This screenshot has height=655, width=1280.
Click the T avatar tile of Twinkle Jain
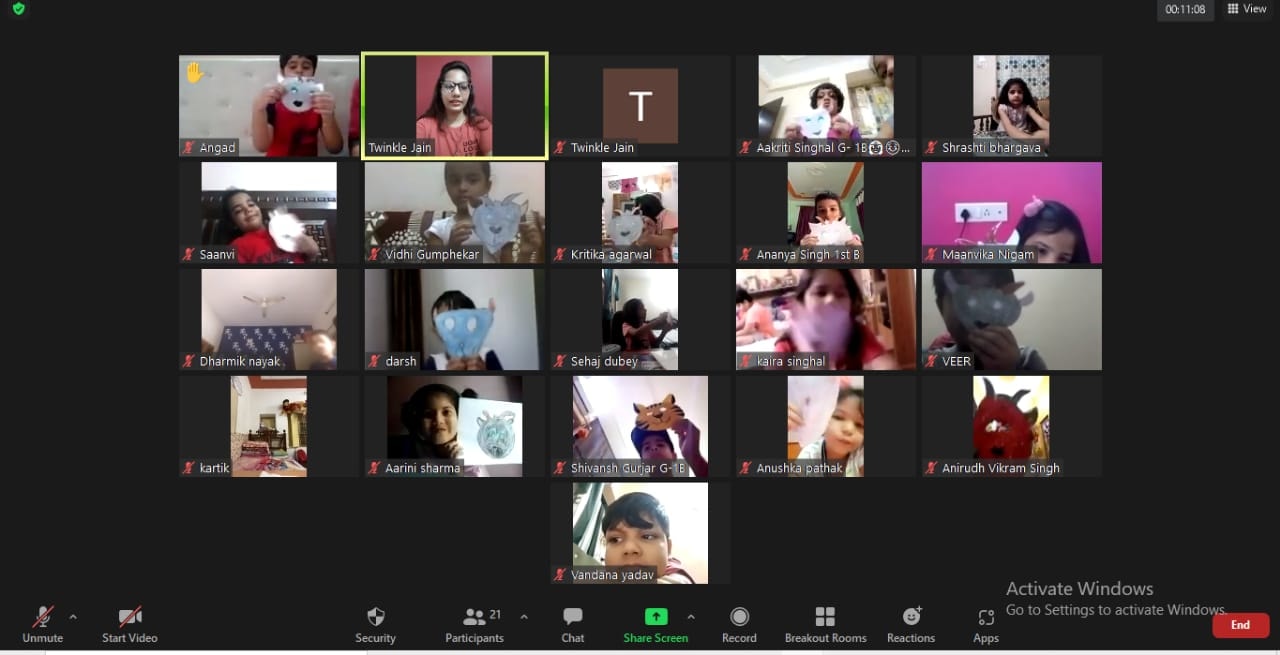[640, 106]
